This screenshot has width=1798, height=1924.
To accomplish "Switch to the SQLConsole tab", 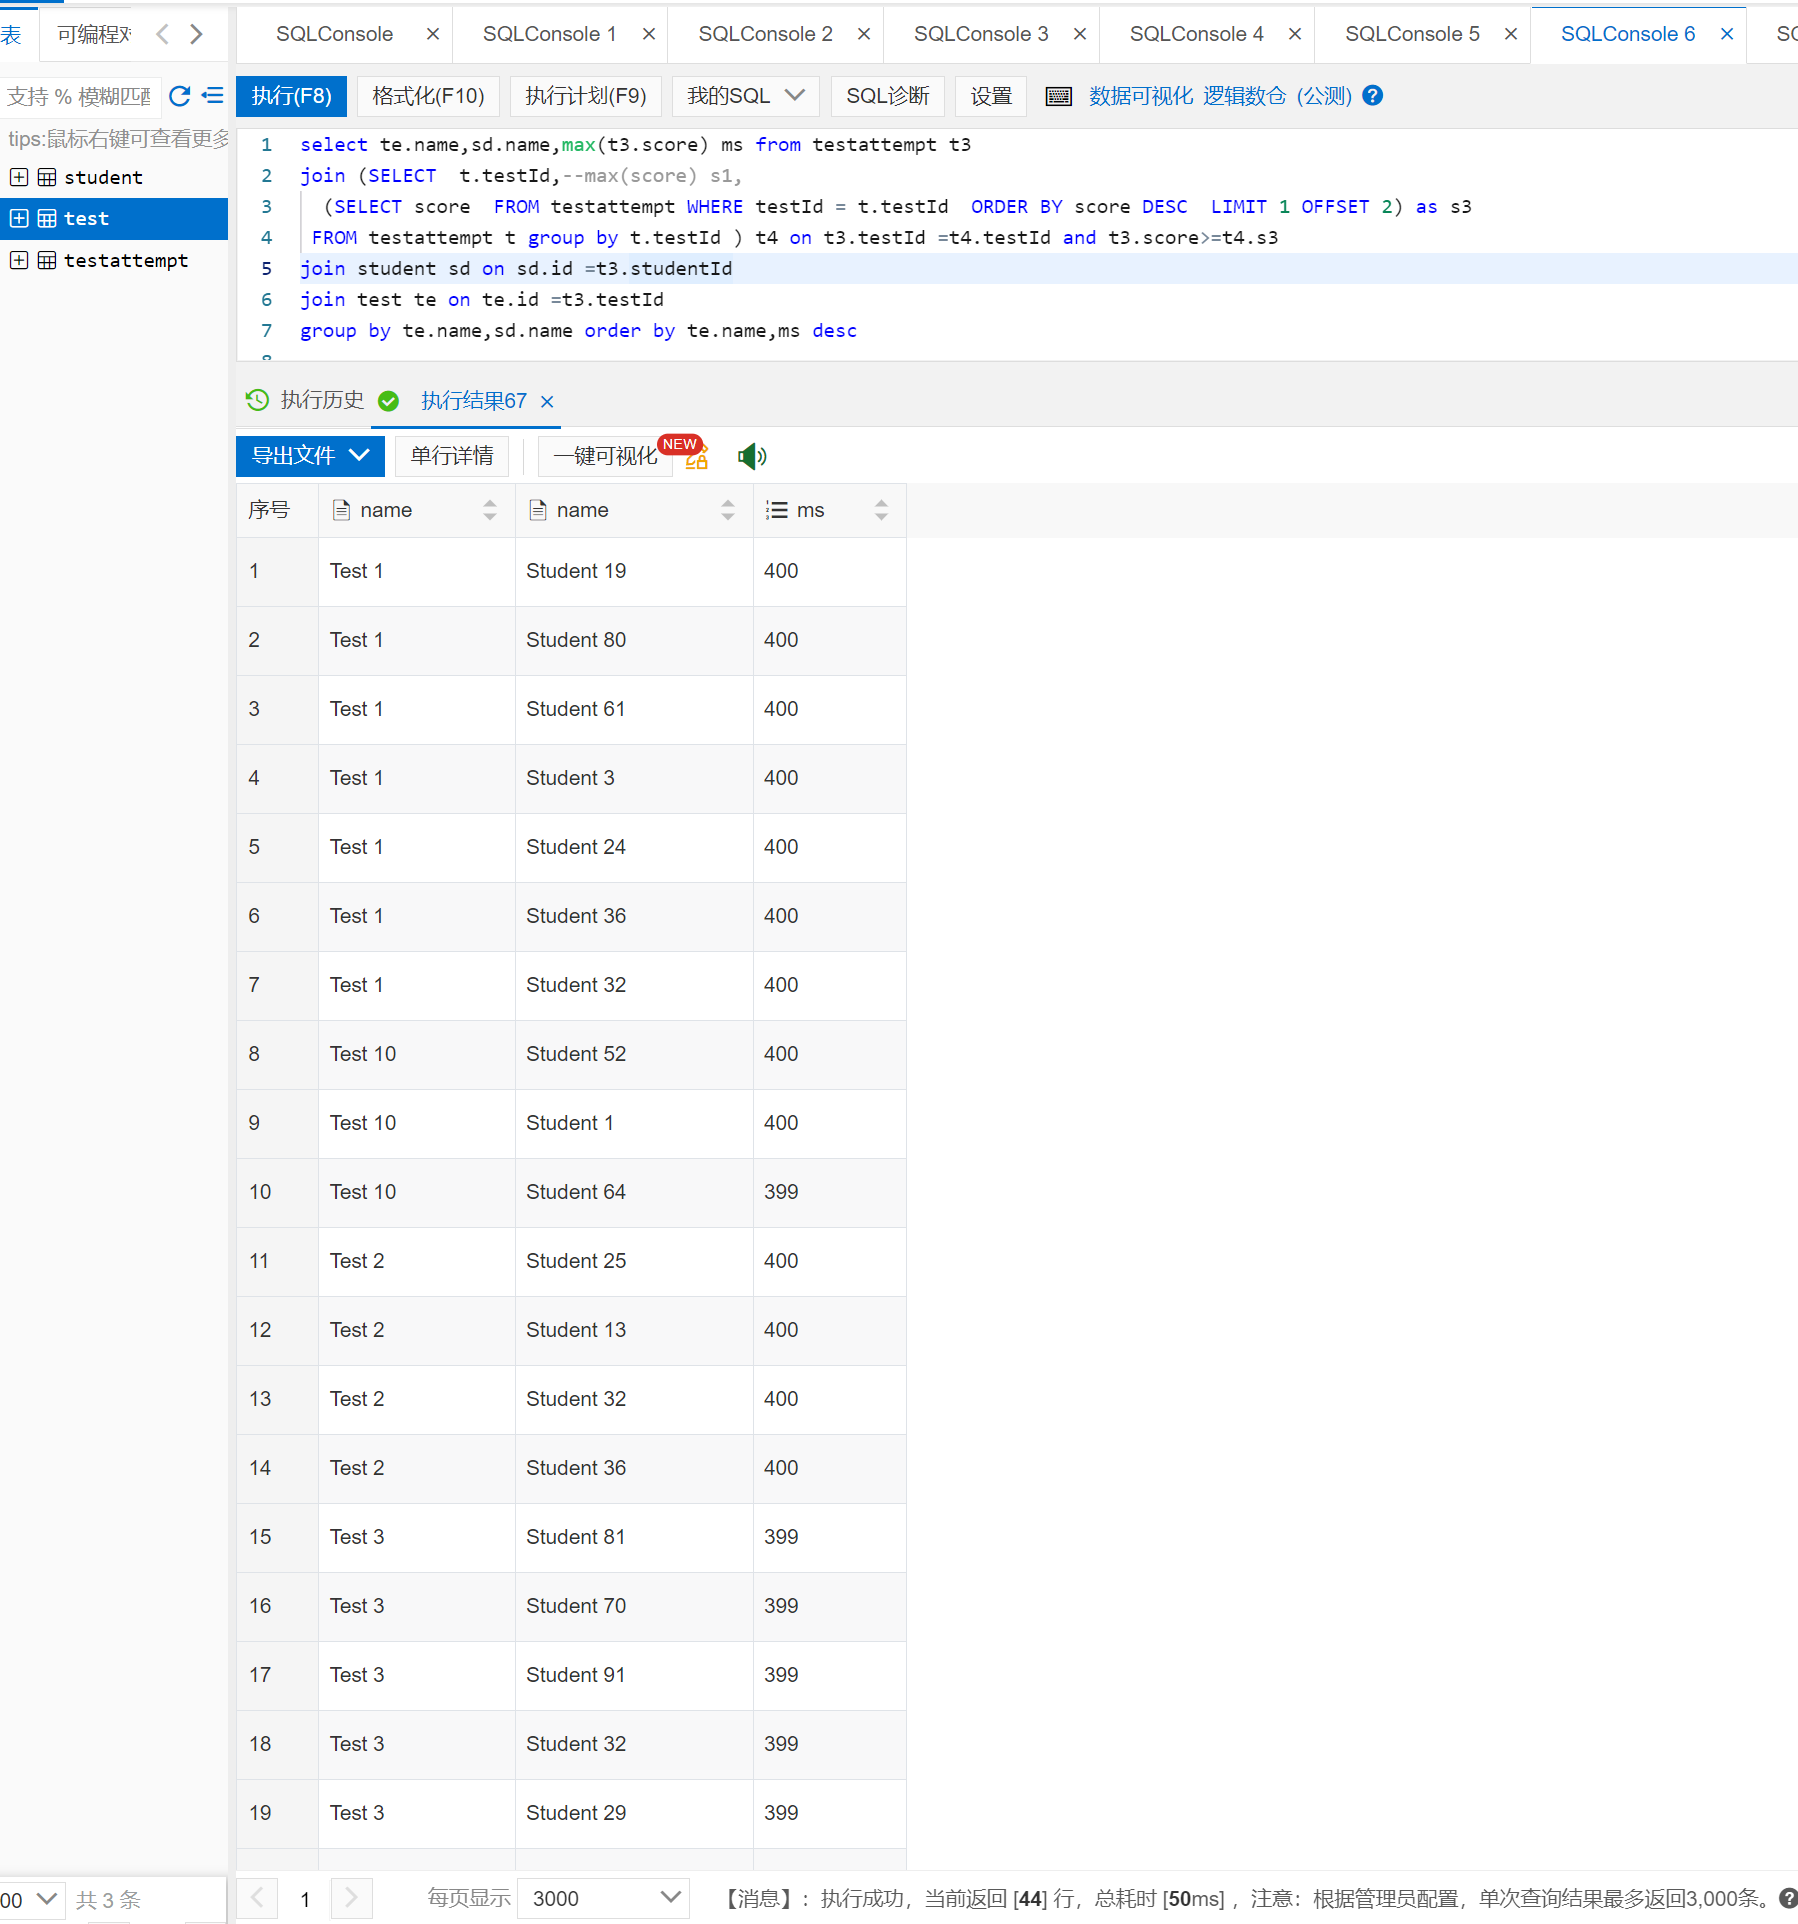I will point(334,34).
